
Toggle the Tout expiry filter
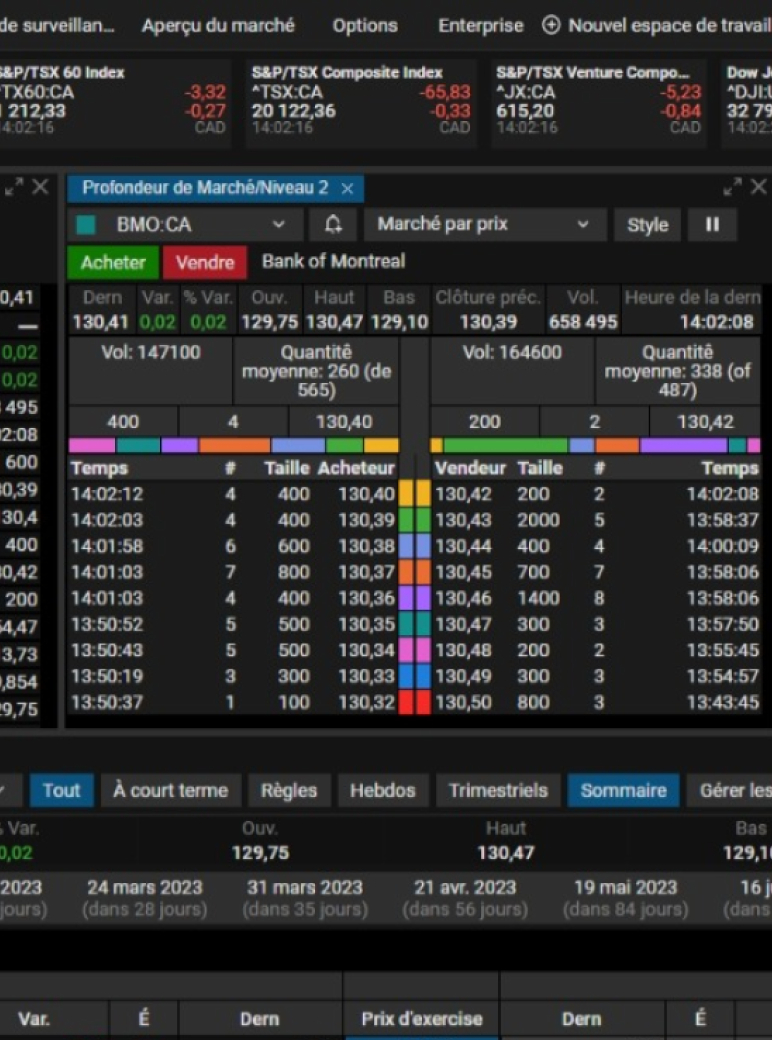[61, 790]
